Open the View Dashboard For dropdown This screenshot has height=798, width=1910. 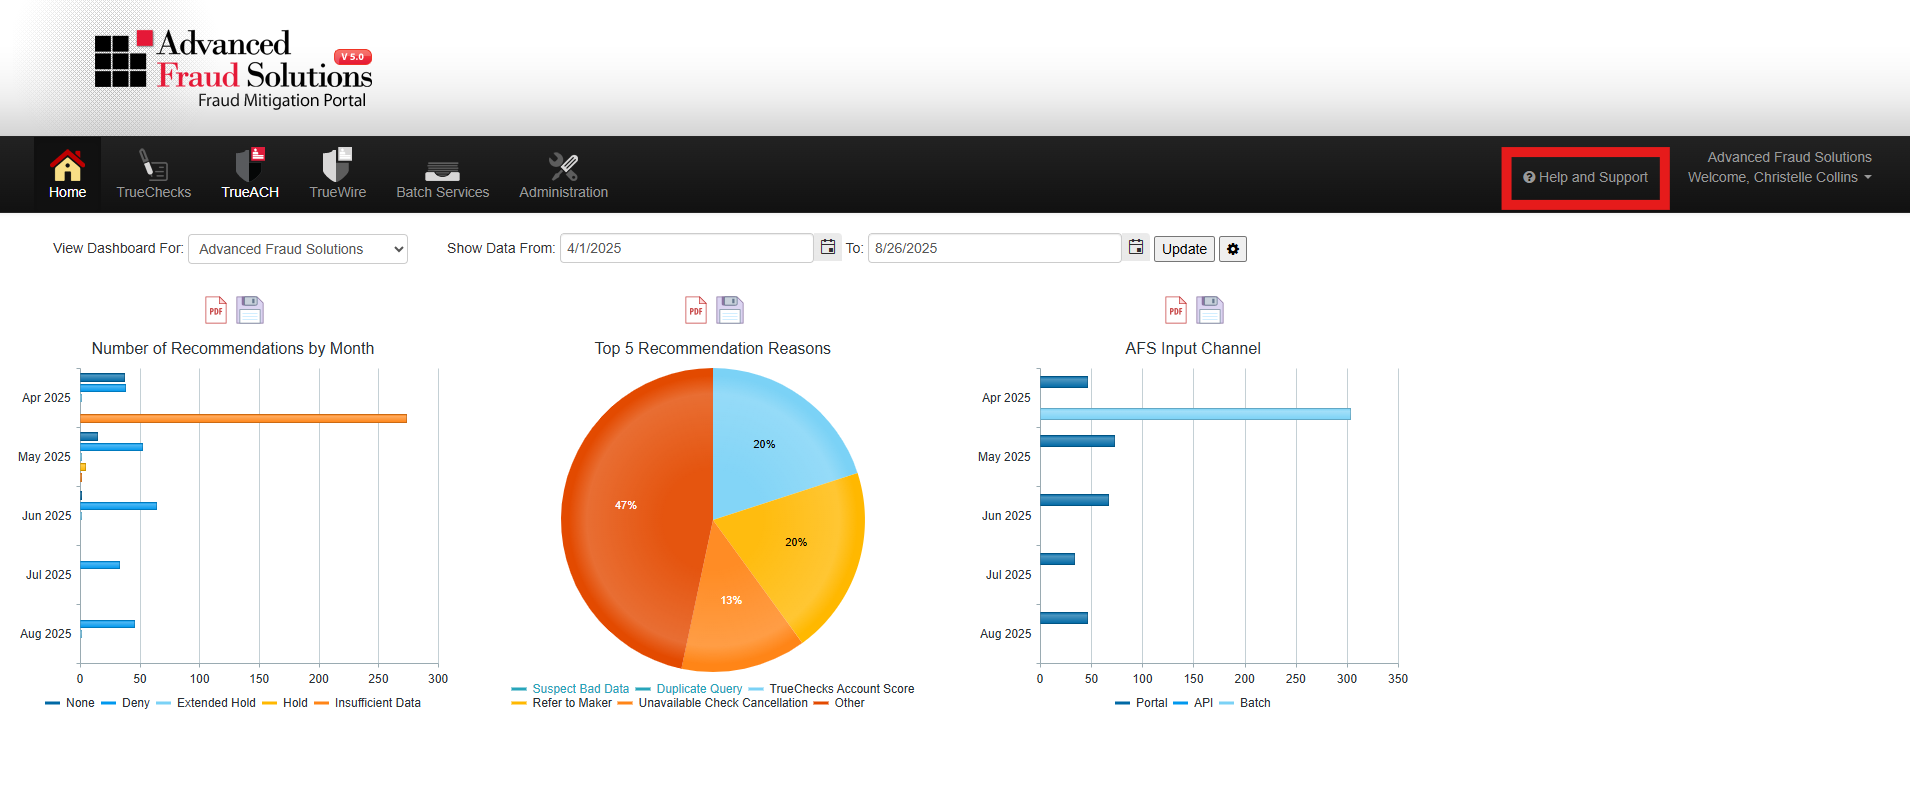[298, 249]
